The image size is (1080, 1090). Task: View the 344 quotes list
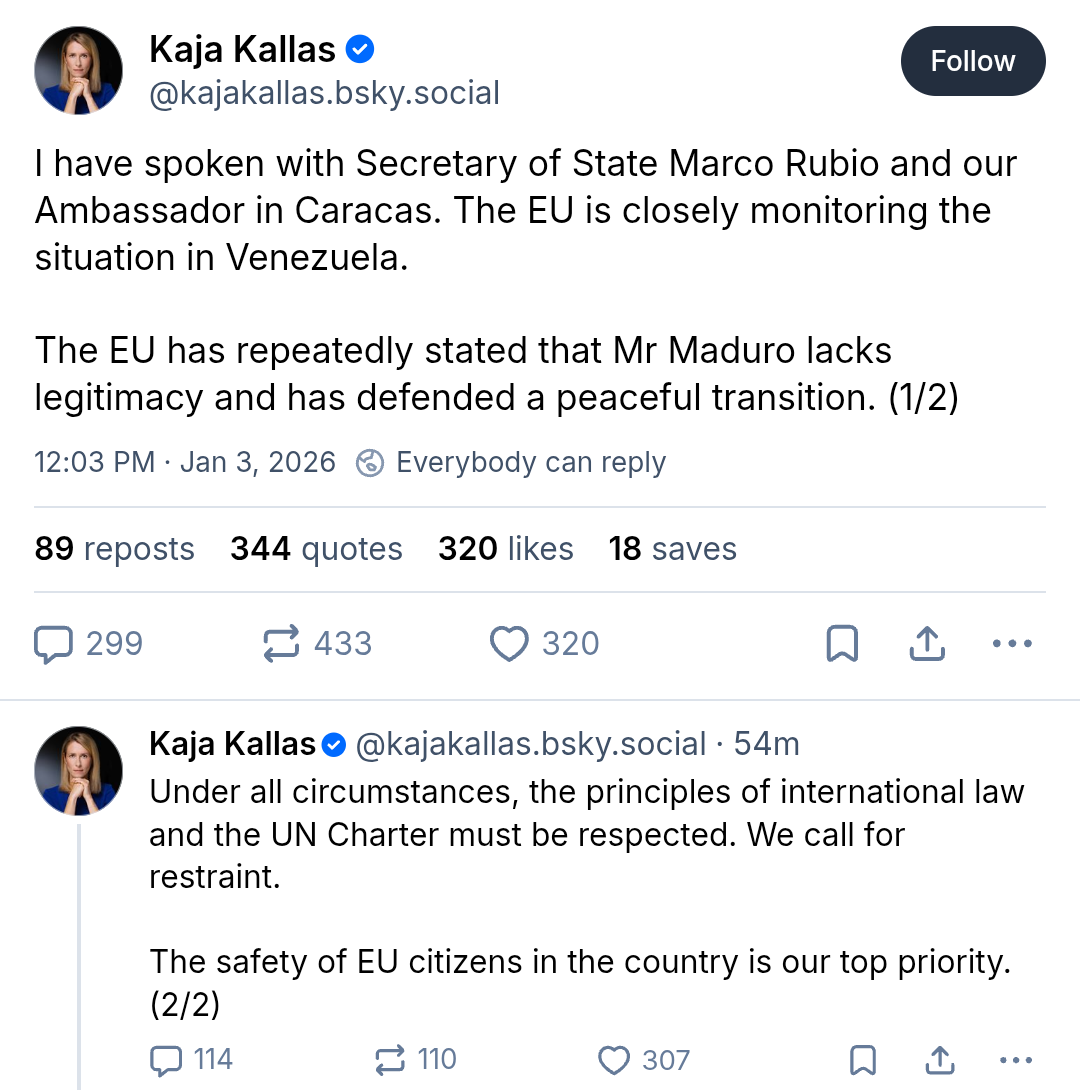tap(316, 549)
